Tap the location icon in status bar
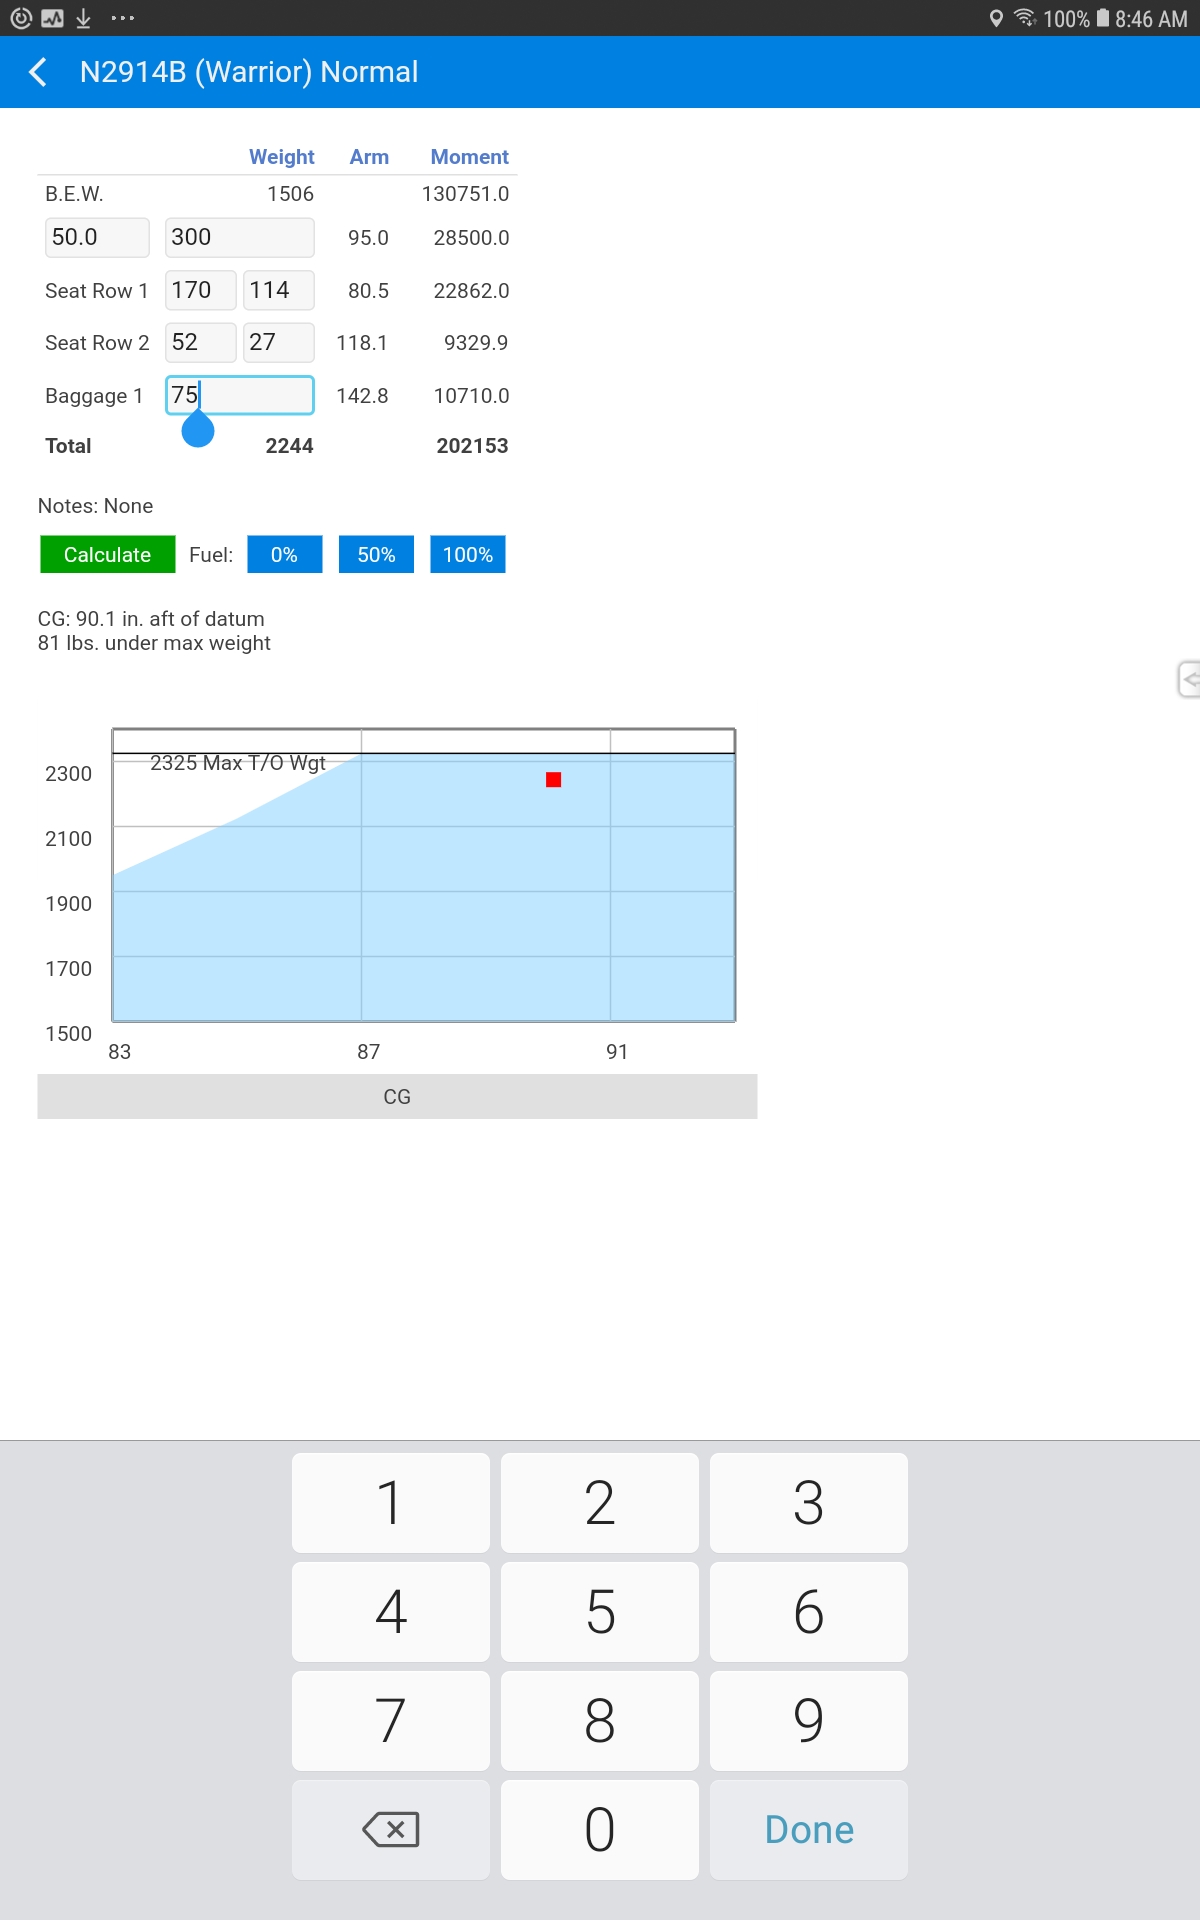Viewport: 1200px width, 1920px height. (996, 19)
